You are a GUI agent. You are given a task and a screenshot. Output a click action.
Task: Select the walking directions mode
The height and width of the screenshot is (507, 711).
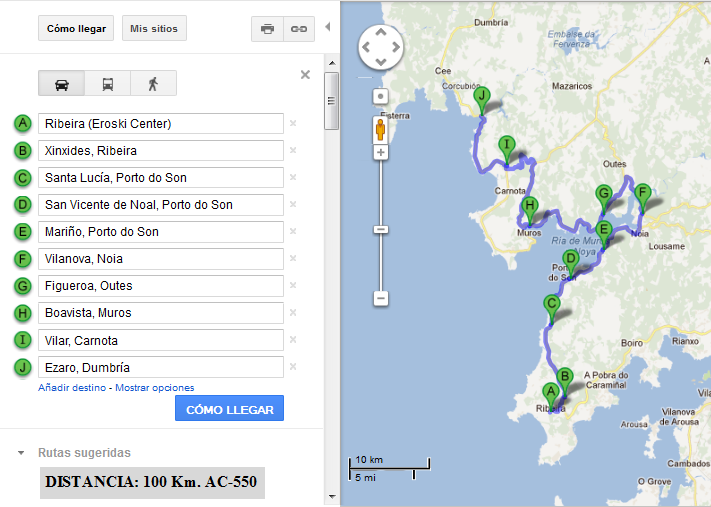point(153,84)
